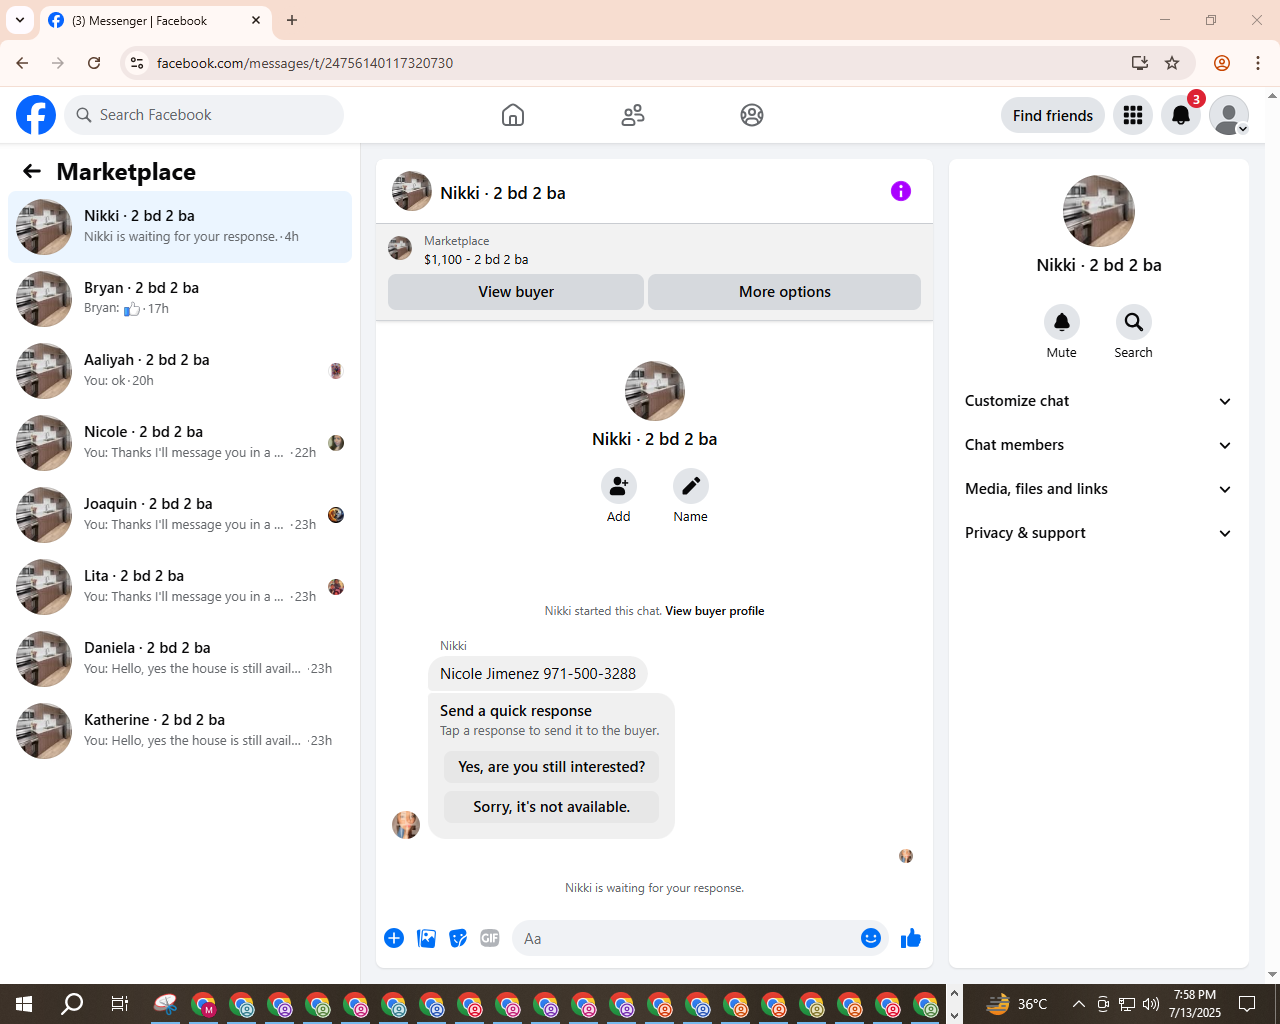Open Bryan conversation in chat list
Screen dimensions: 1280x1024
point(180,299)
